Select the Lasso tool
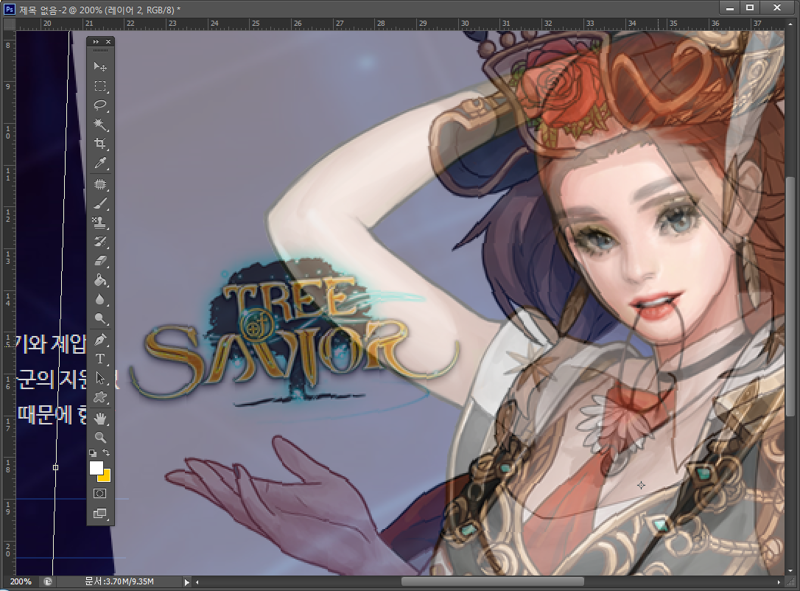This screenshot has height=591, width=800. (100, 106)
